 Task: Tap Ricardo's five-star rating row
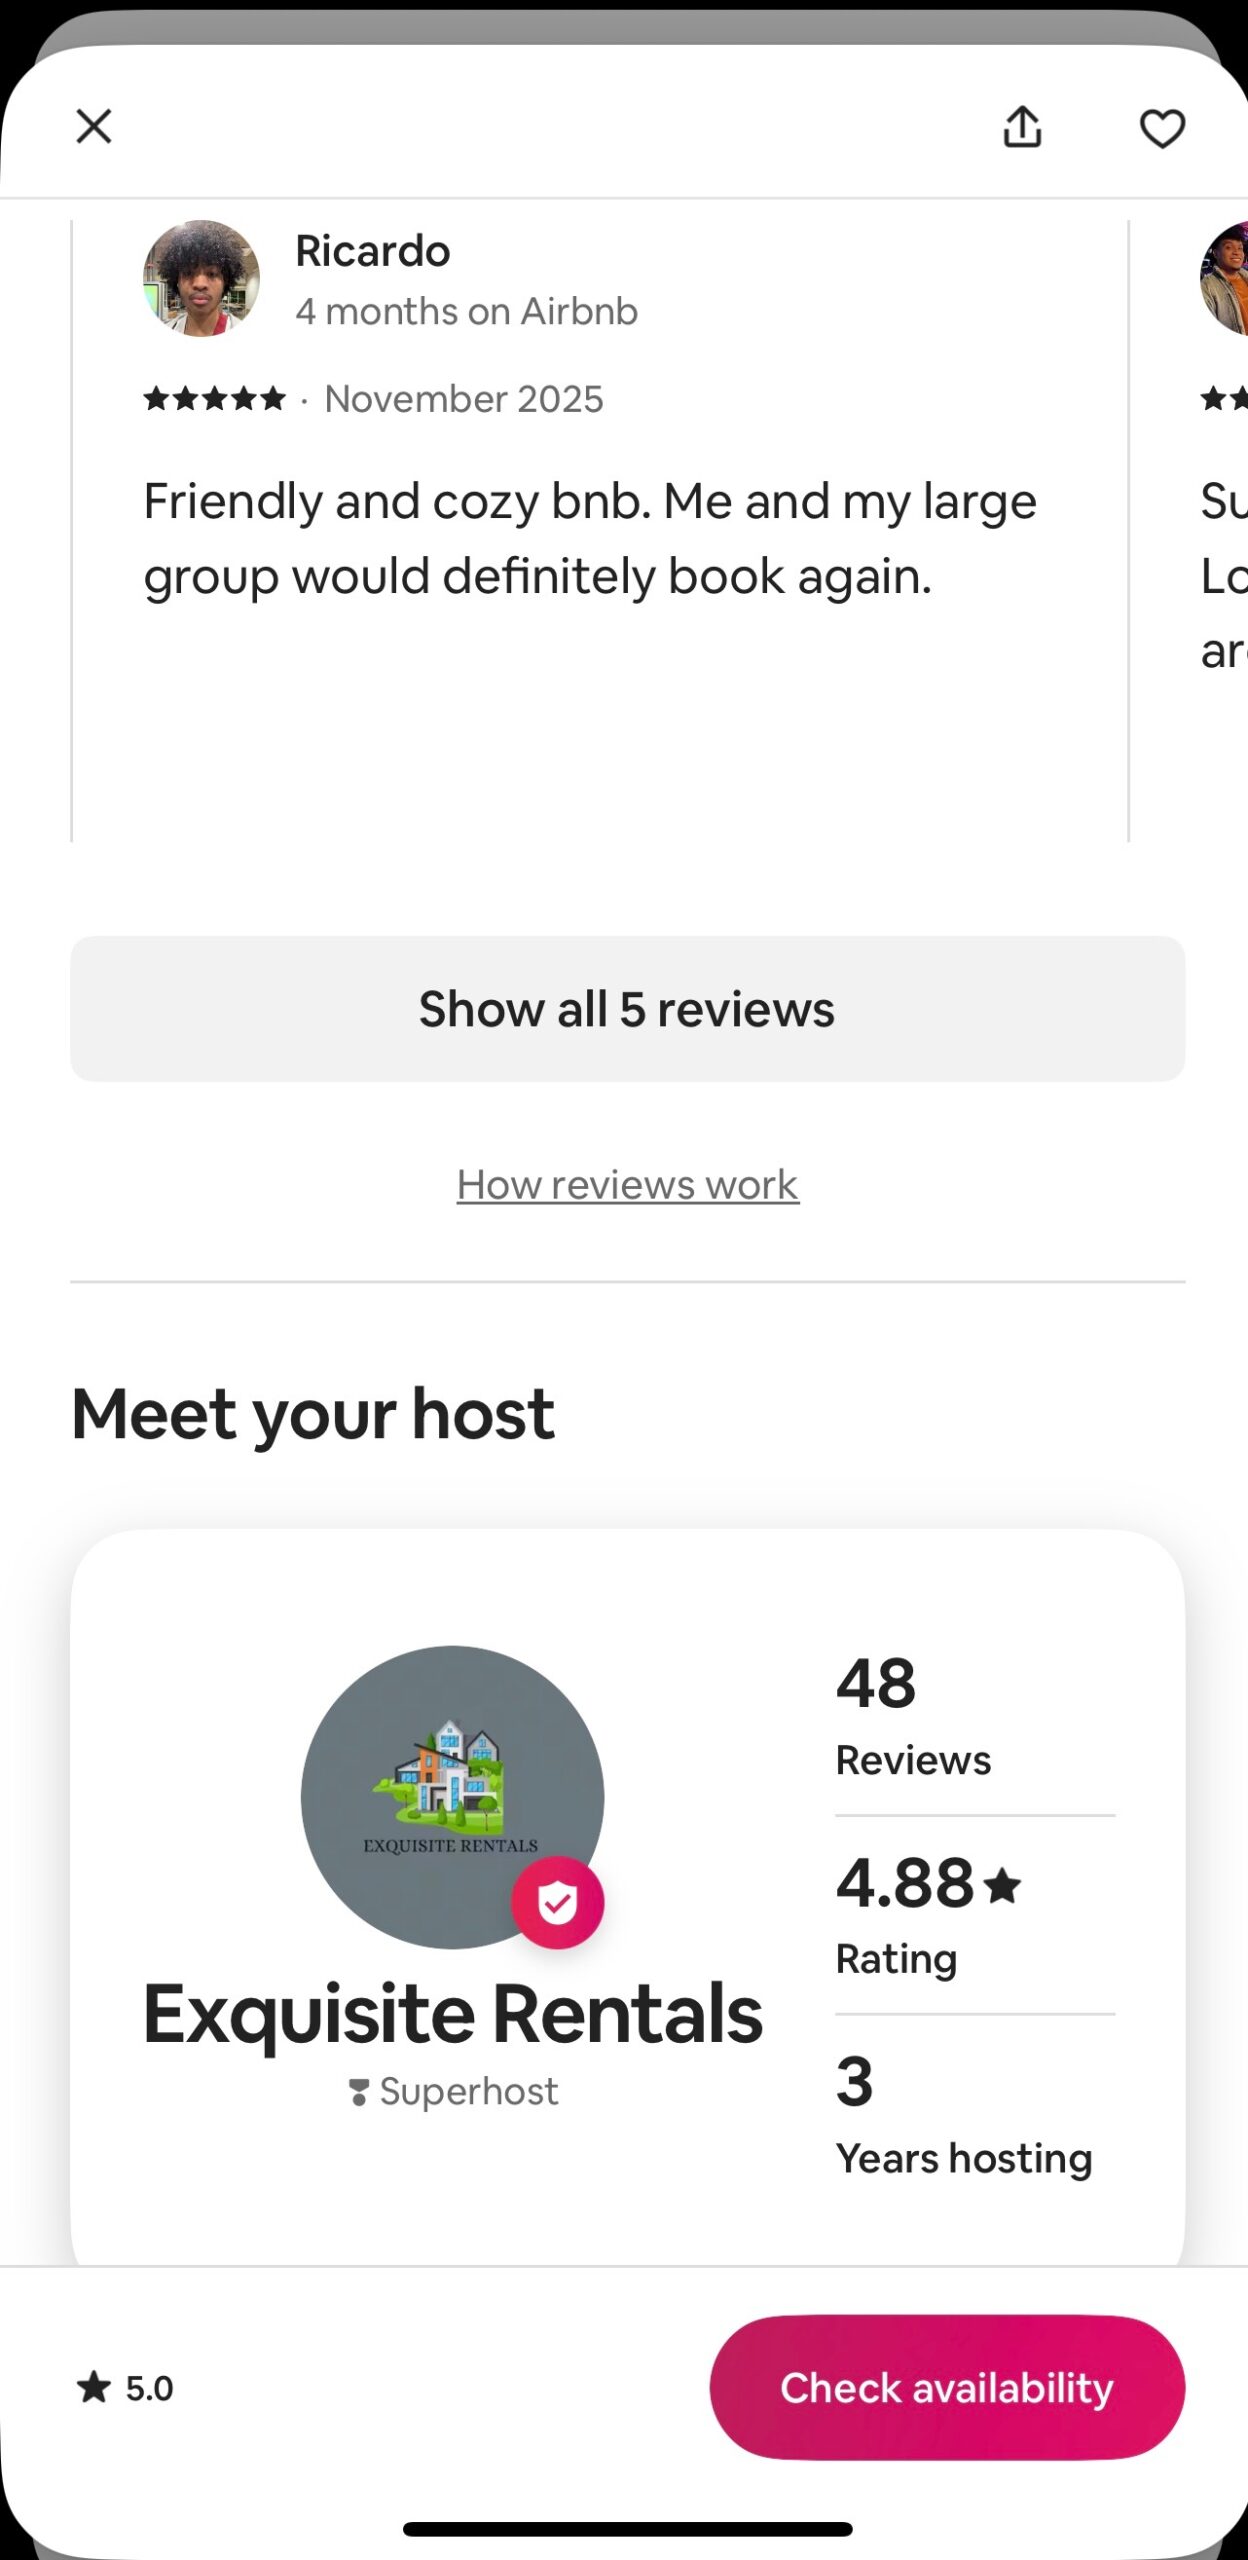[214, 399]
